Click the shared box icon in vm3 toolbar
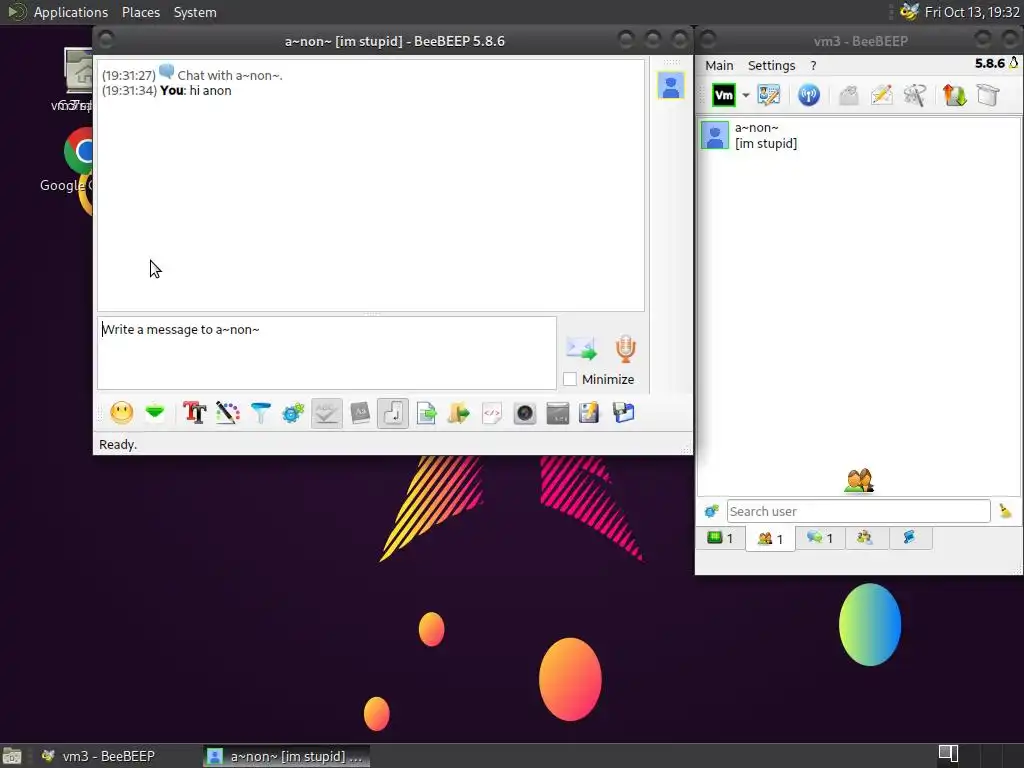 pos(987,95)
